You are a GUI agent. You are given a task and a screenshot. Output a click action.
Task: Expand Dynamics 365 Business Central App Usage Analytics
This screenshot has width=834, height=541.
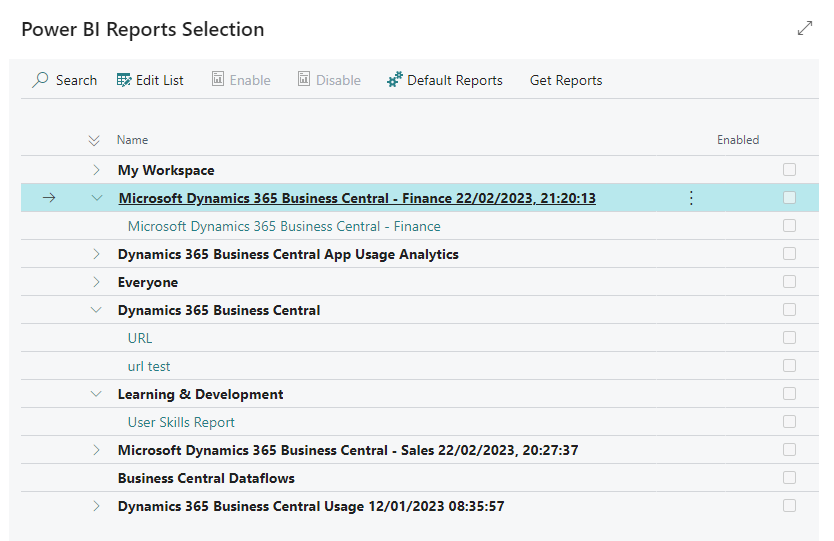point(96,254)
